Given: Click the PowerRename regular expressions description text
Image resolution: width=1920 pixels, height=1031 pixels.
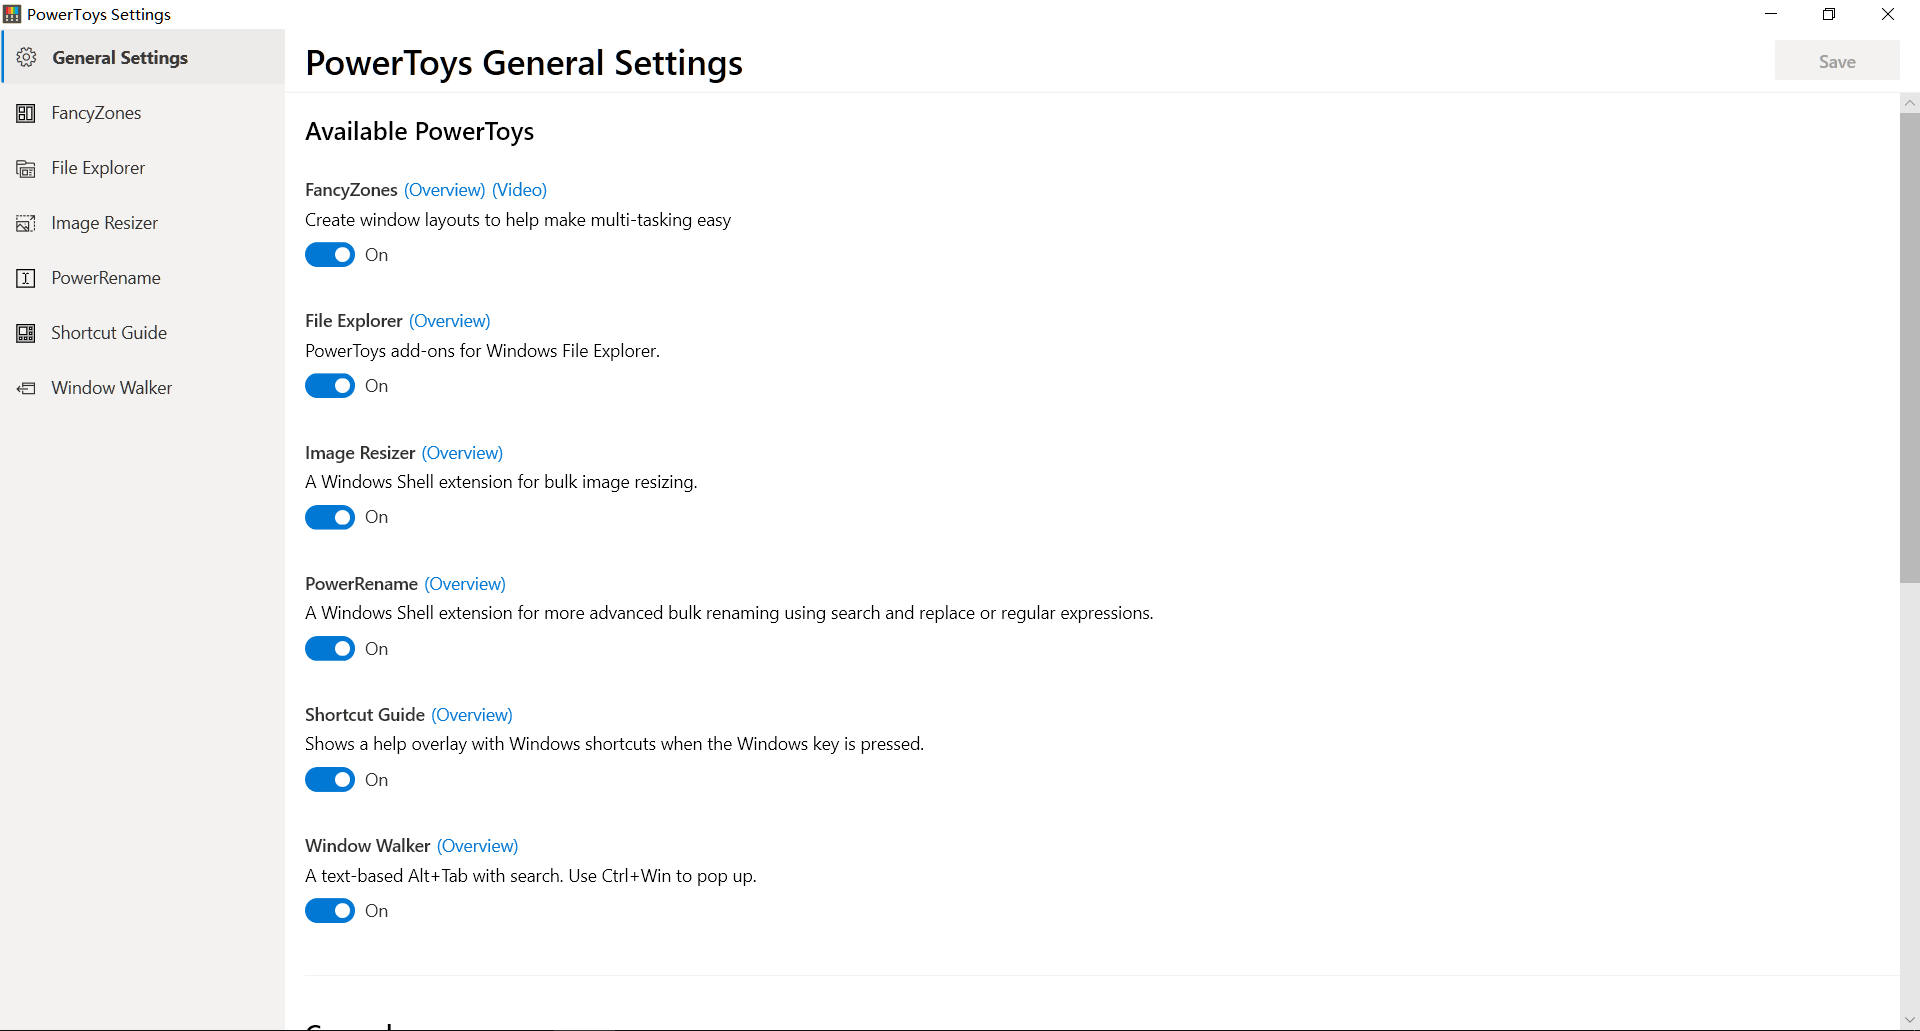Looking at the screenshot, I should pyautogui.click(x=729, y=613).
